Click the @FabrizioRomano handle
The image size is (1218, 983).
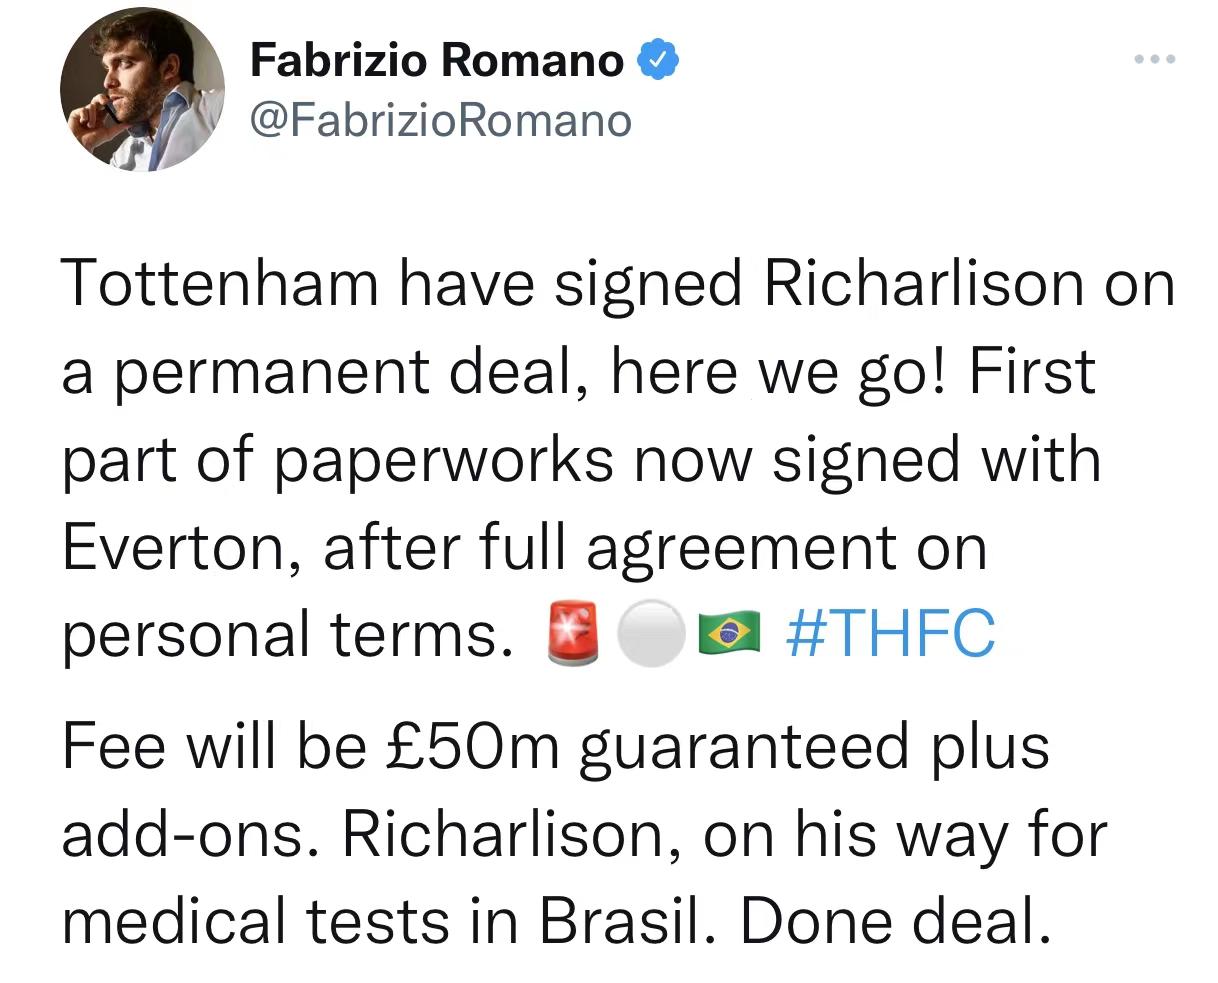click(x=440, y=119)
